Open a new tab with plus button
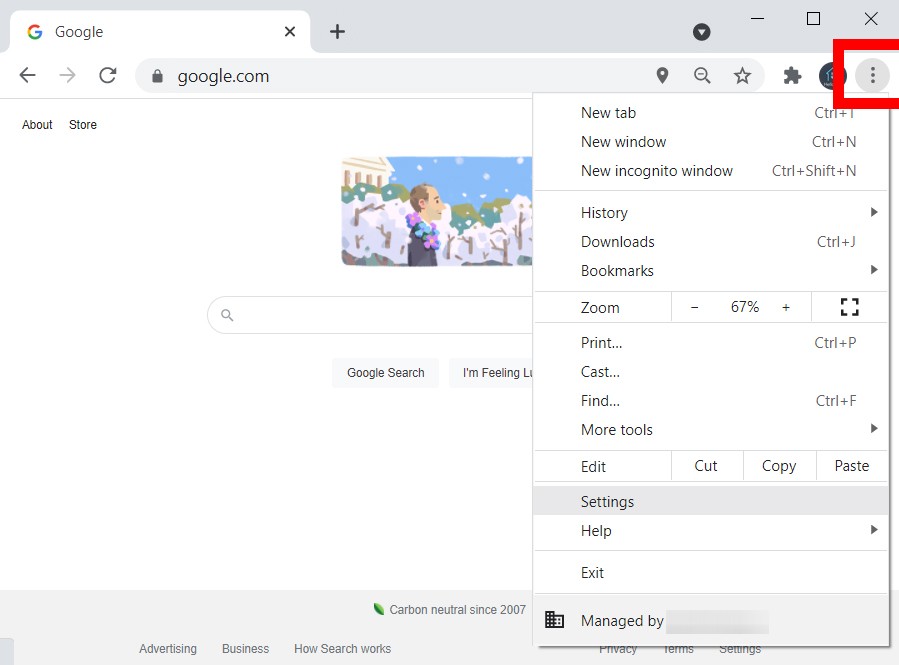The width and height of the screenshot is (899, 665). [338, 32]
